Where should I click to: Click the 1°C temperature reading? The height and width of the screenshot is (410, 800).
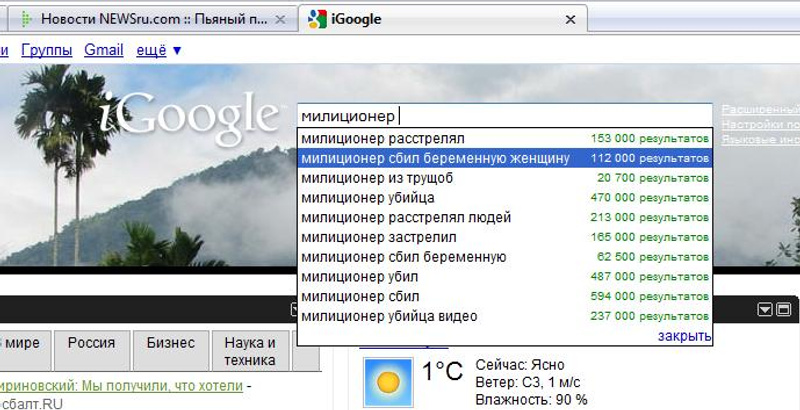[442, 372]
